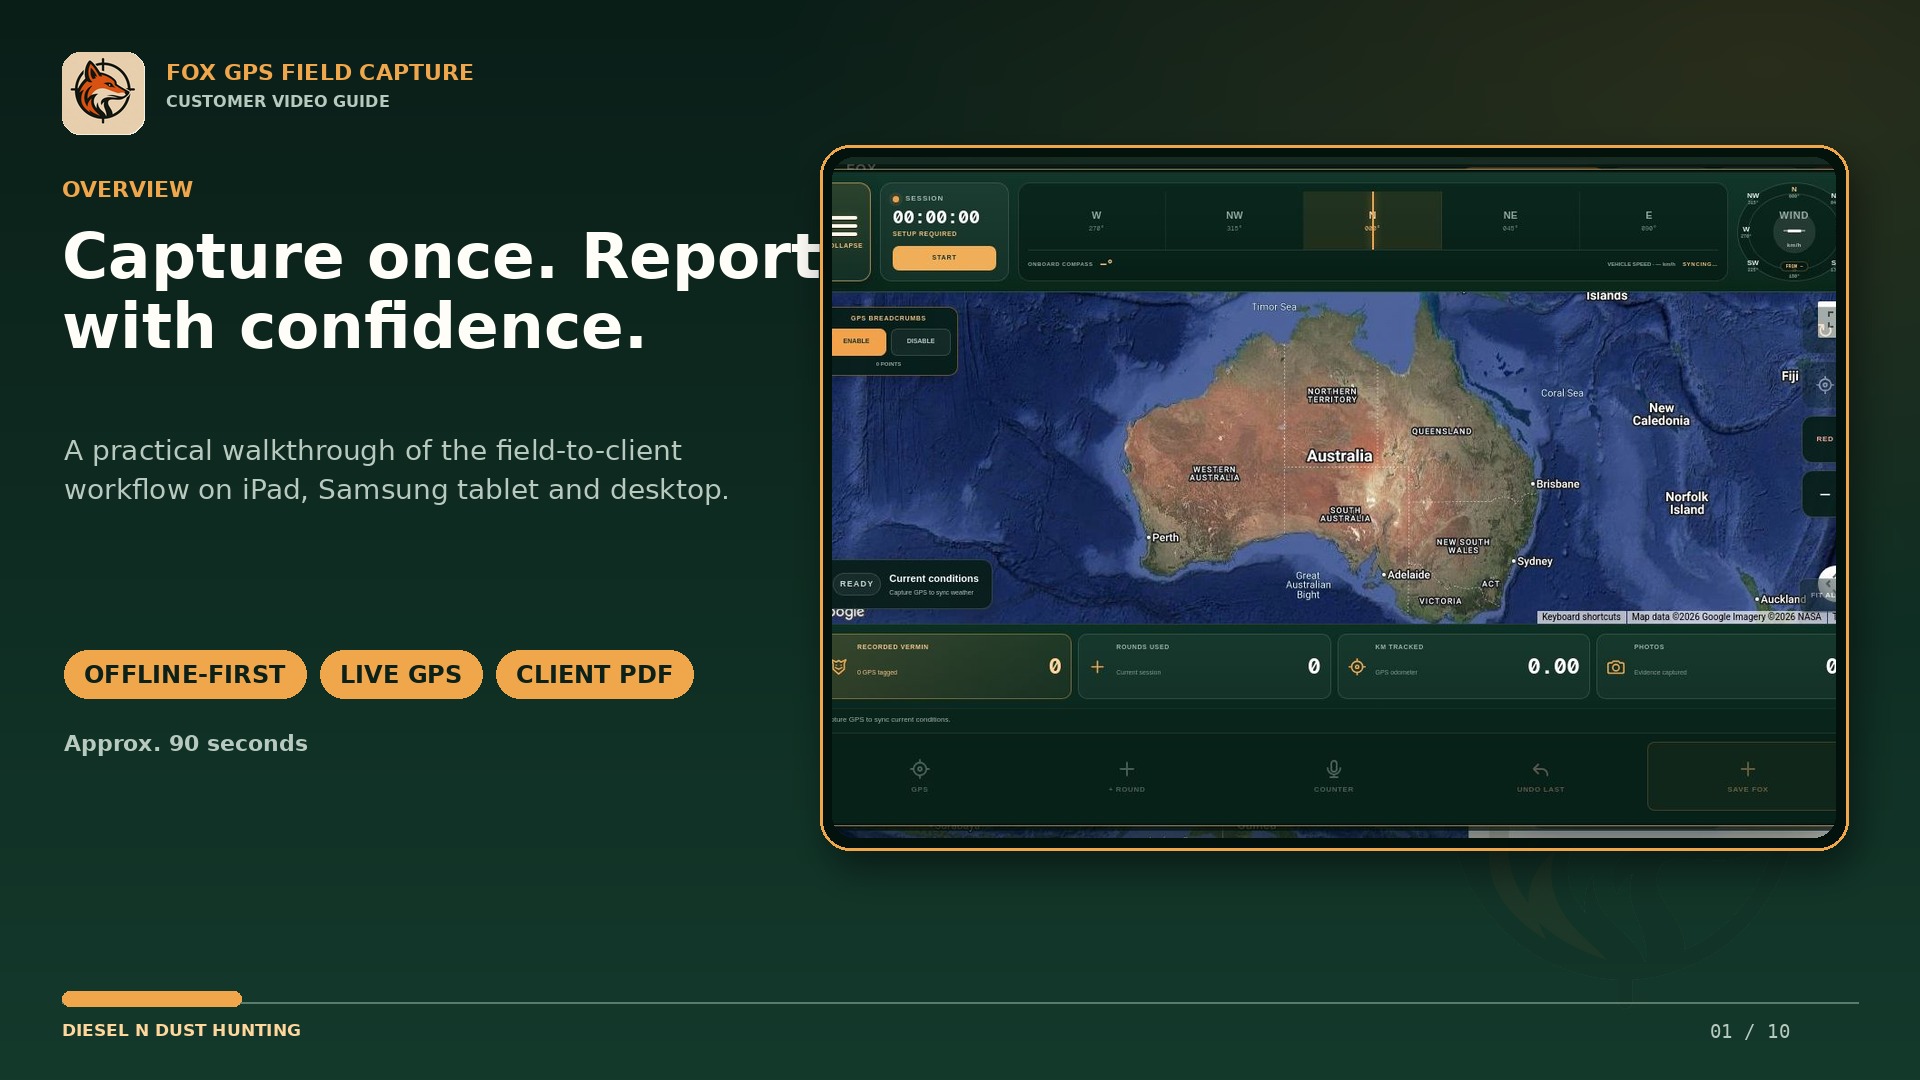Click the fox logo app icon
Viewport: 1920px width, 1080px height.
[103, 93]
